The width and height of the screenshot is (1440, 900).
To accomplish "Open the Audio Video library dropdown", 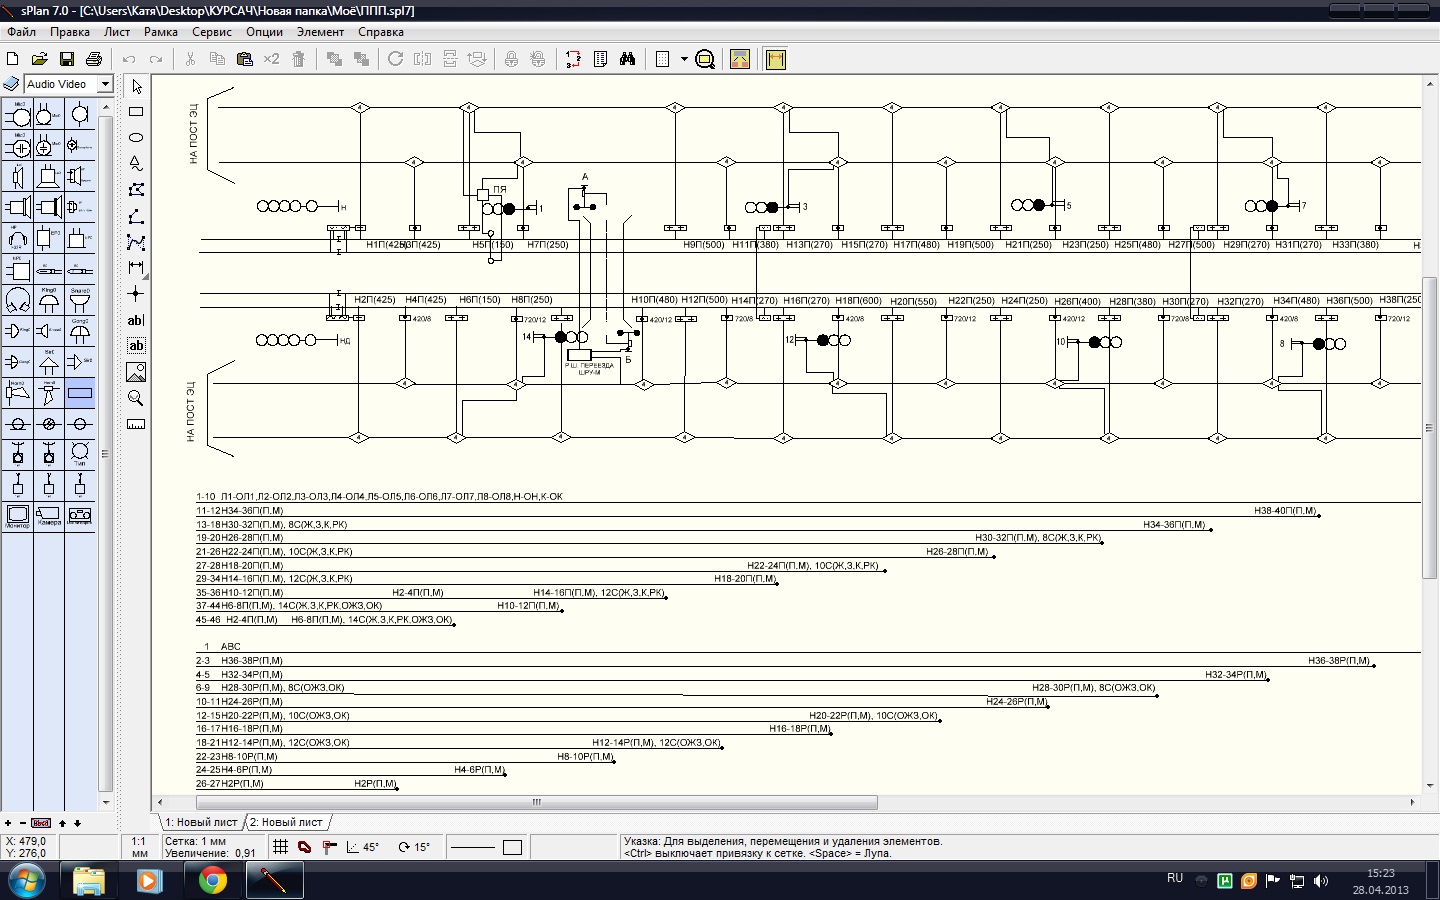I will coord(105,84).
